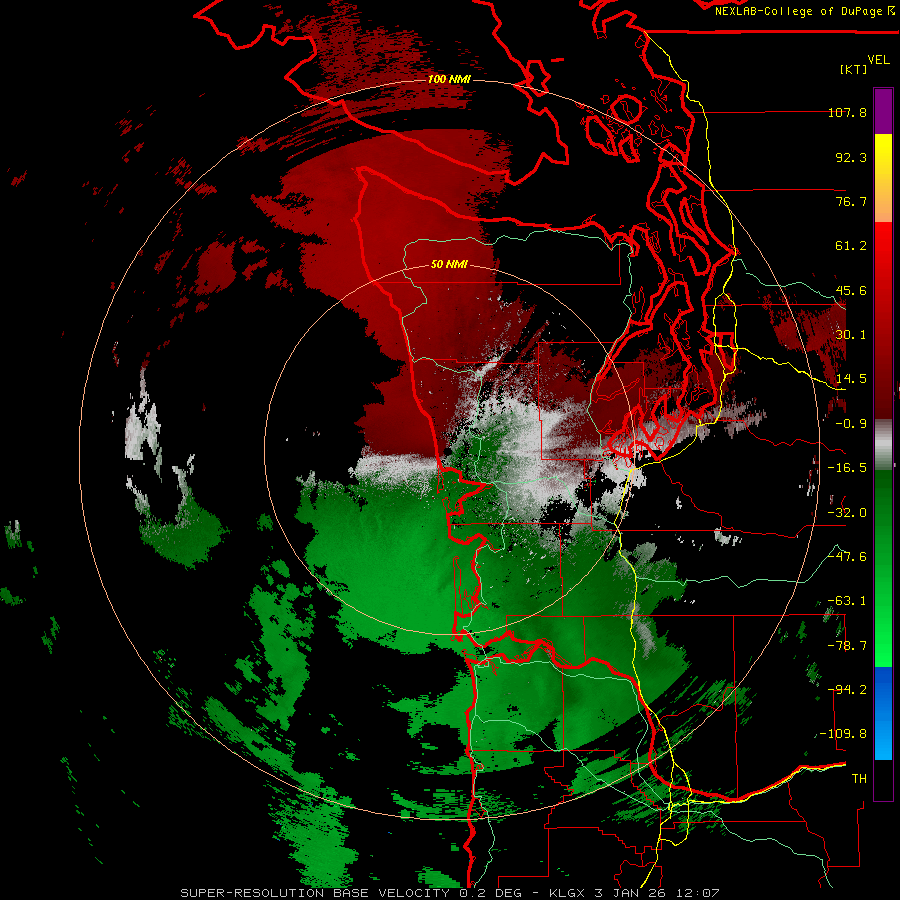Image resolution: width=900 pixels, height=900 pixels.
Task: Click the 100 NMI range ring label
Action: tap(449, 79)
